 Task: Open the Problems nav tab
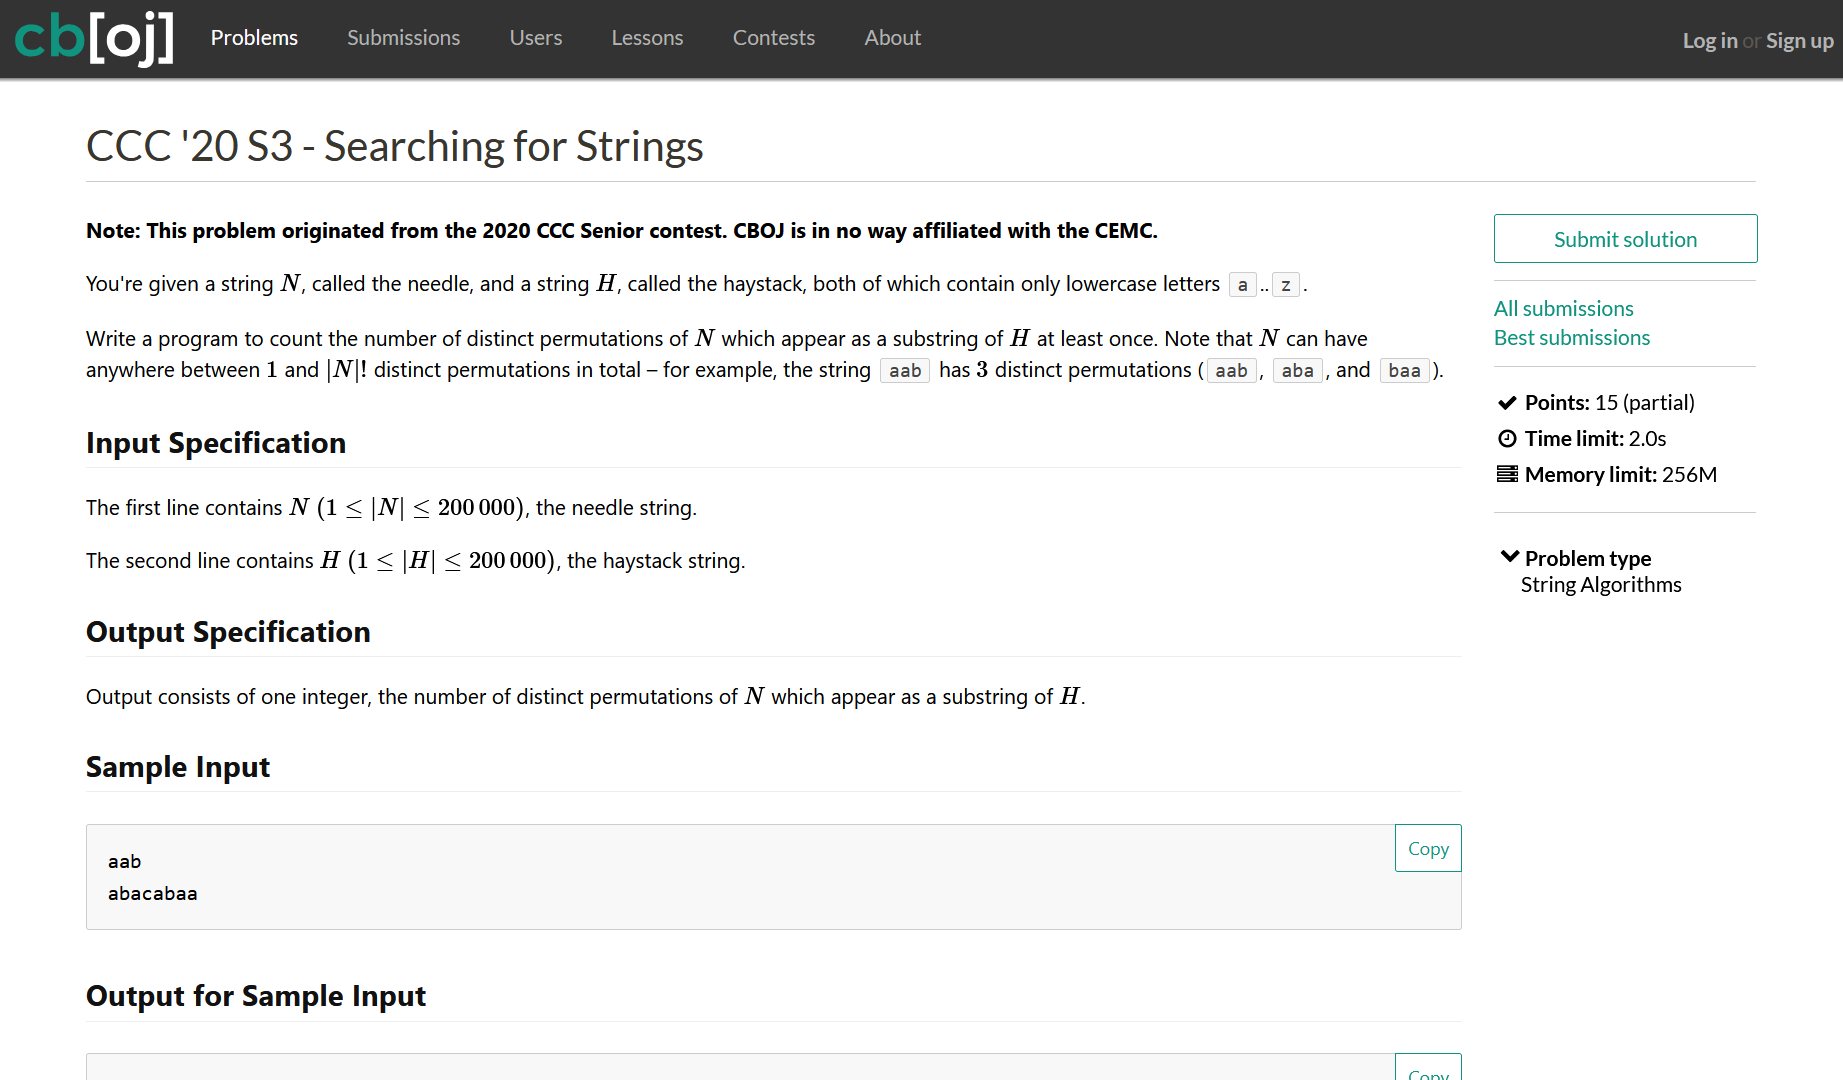254,38
